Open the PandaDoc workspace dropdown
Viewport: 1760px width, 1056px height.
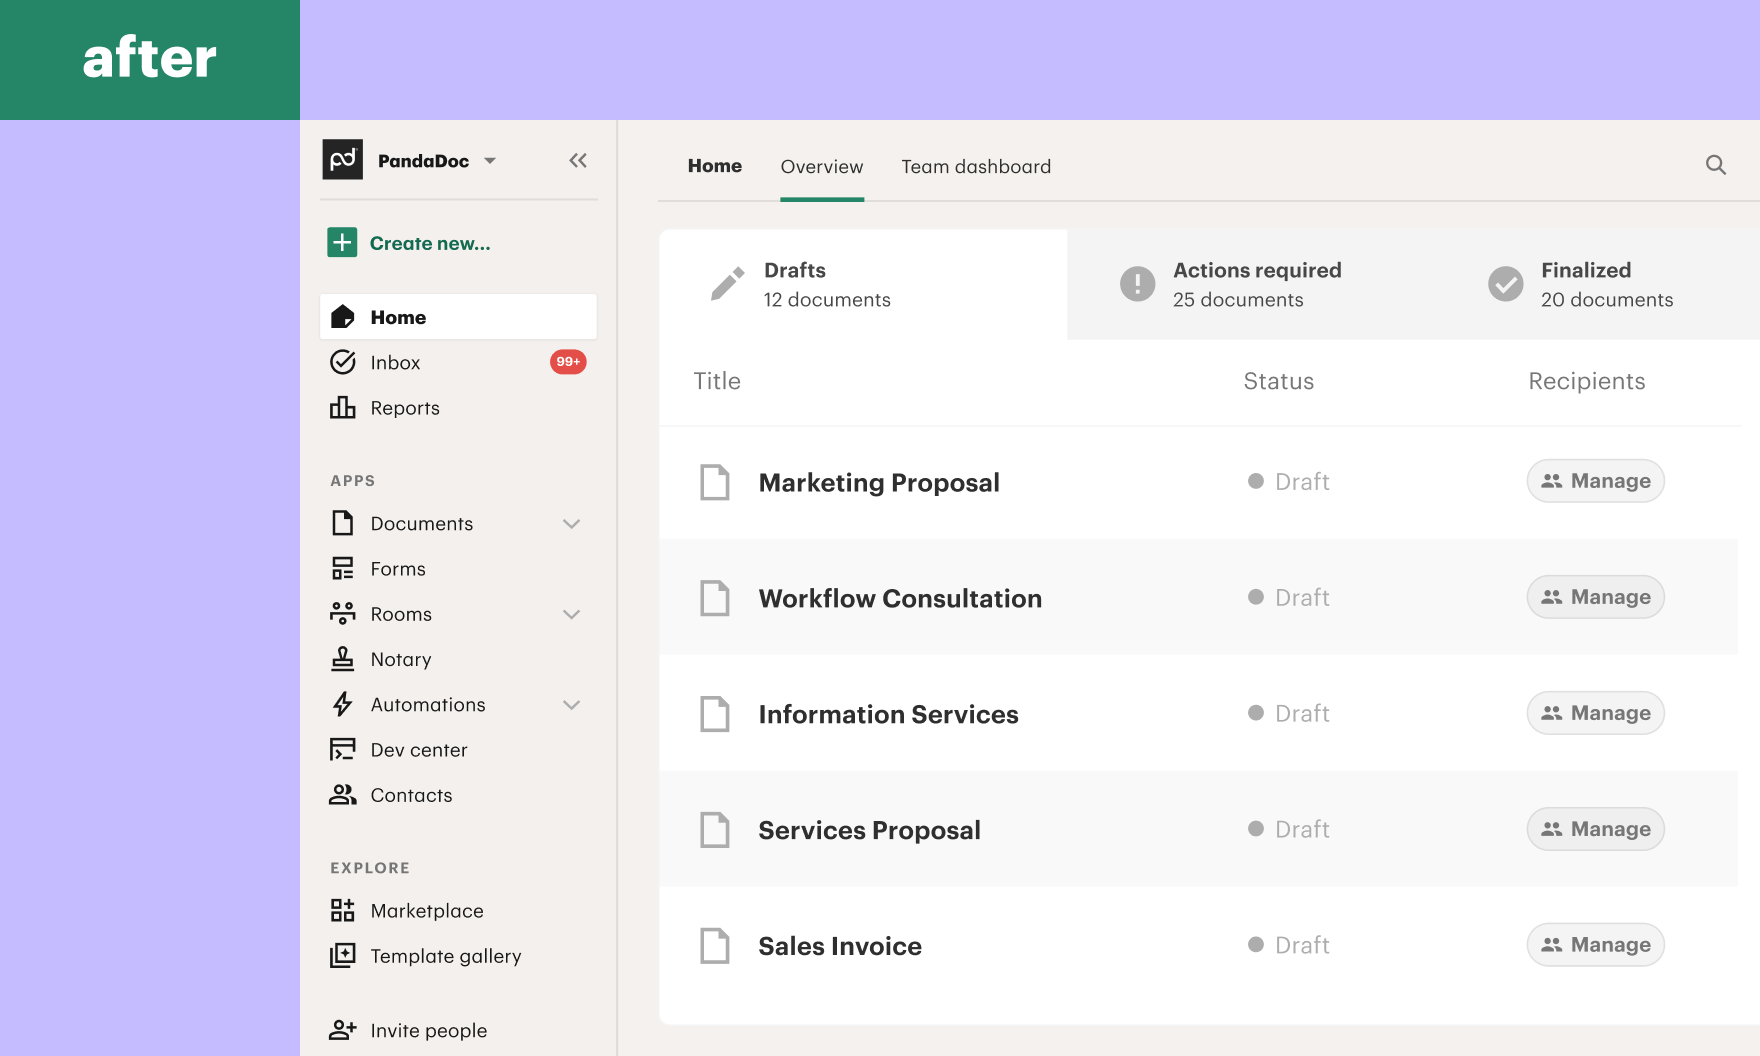(490, 161)
